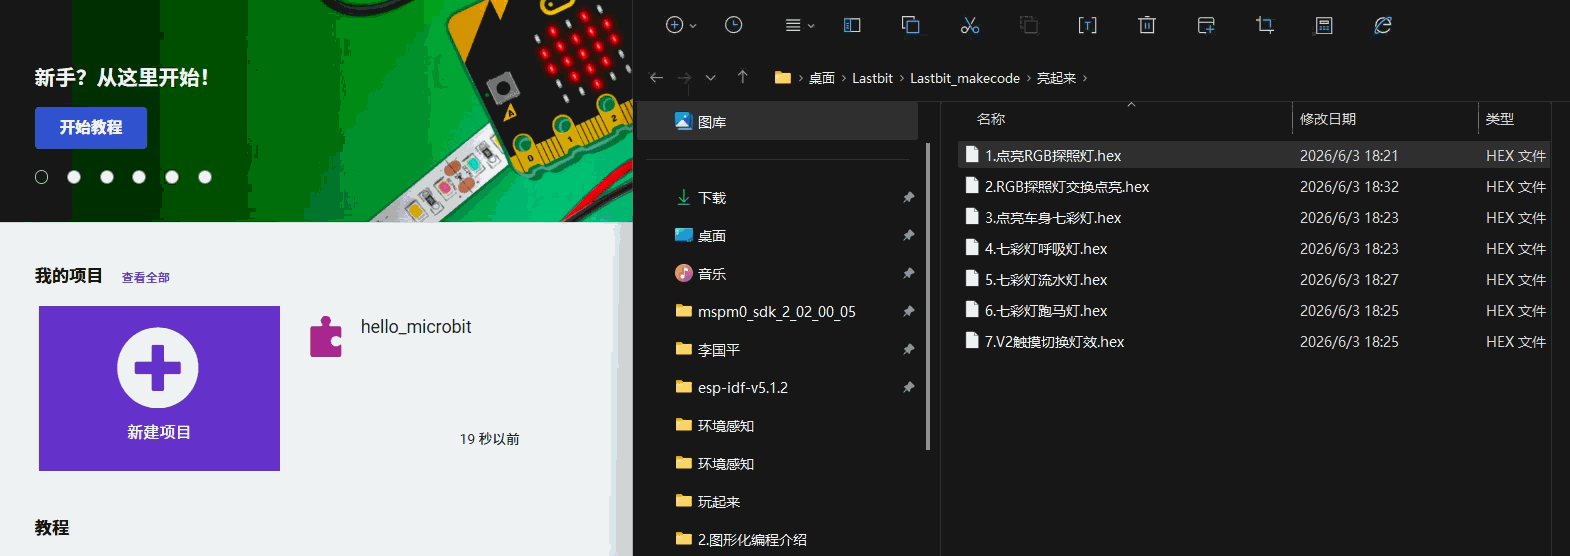
Task: Open the view layout lines dropdown
Action: pyautogui.click(x=800, y=25)
